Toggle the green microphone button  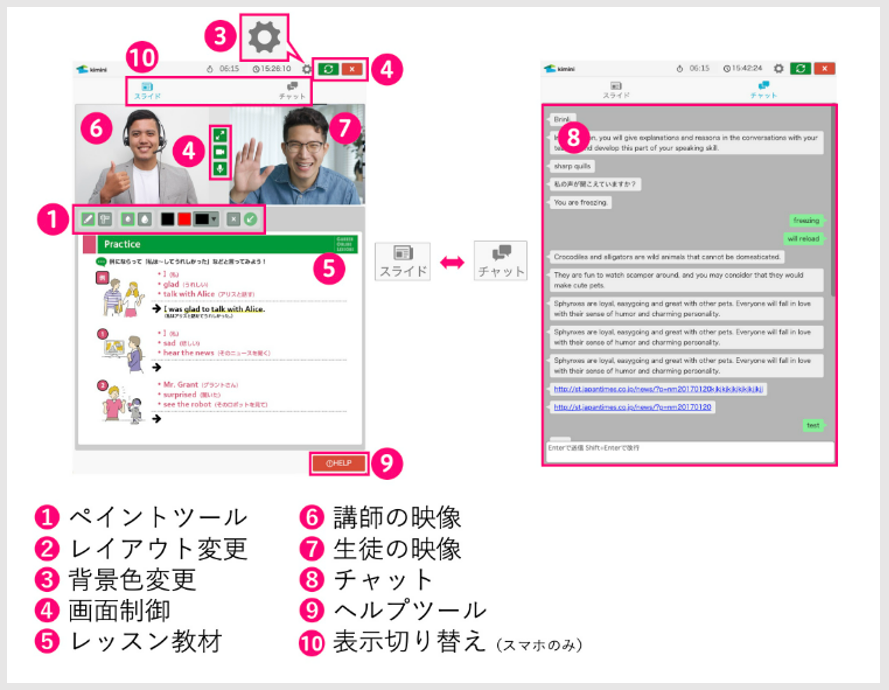pyautogui.click(x=220, y=169)
